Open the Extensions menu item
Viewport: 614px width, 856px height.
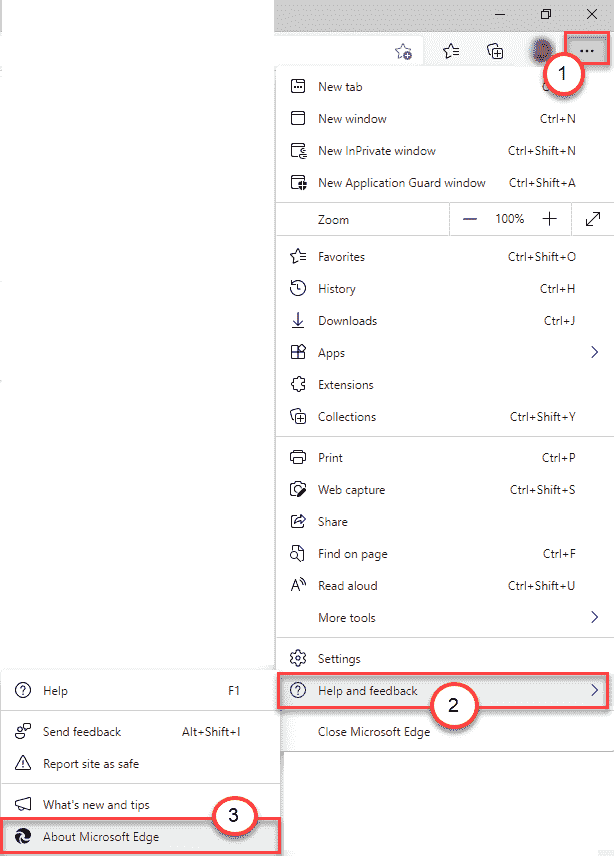click(x=345, y=385)
